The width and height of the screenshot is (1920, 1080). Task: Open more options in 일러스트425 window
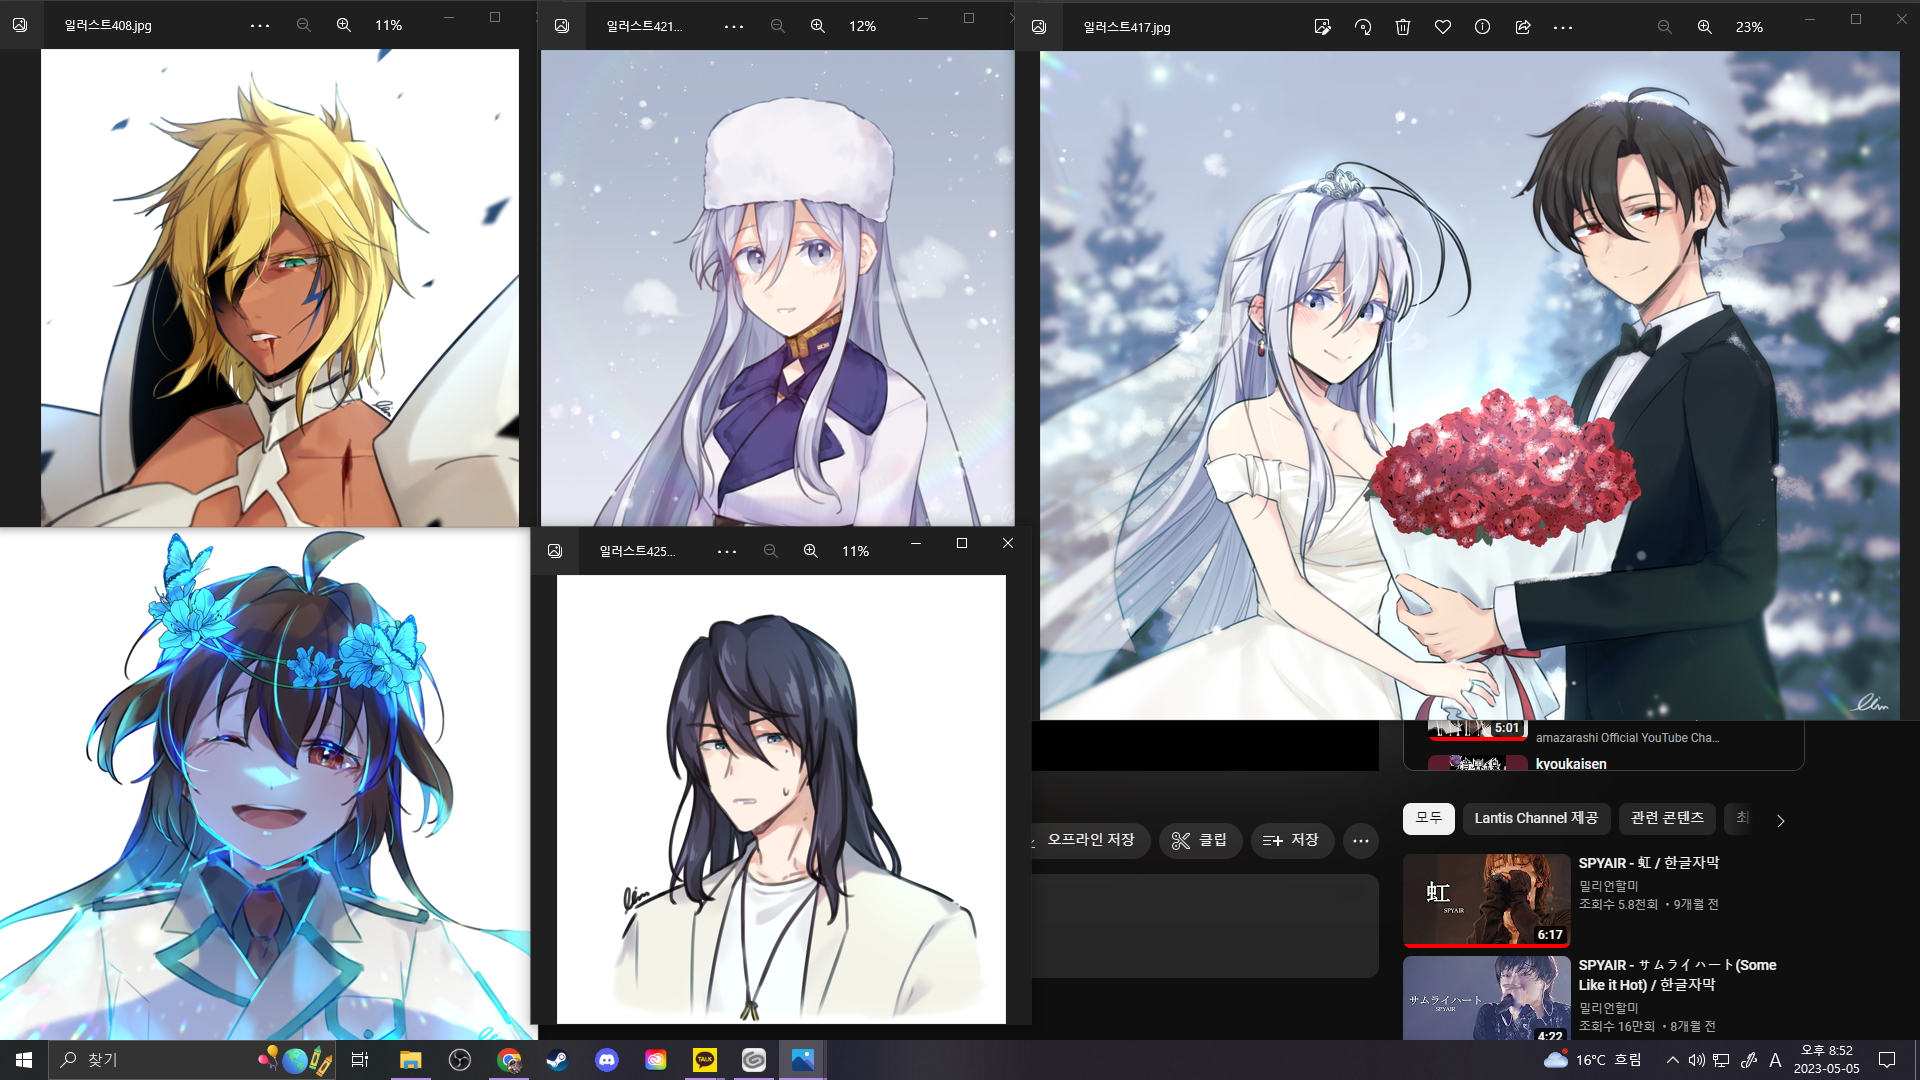click(x=727, y=551)
